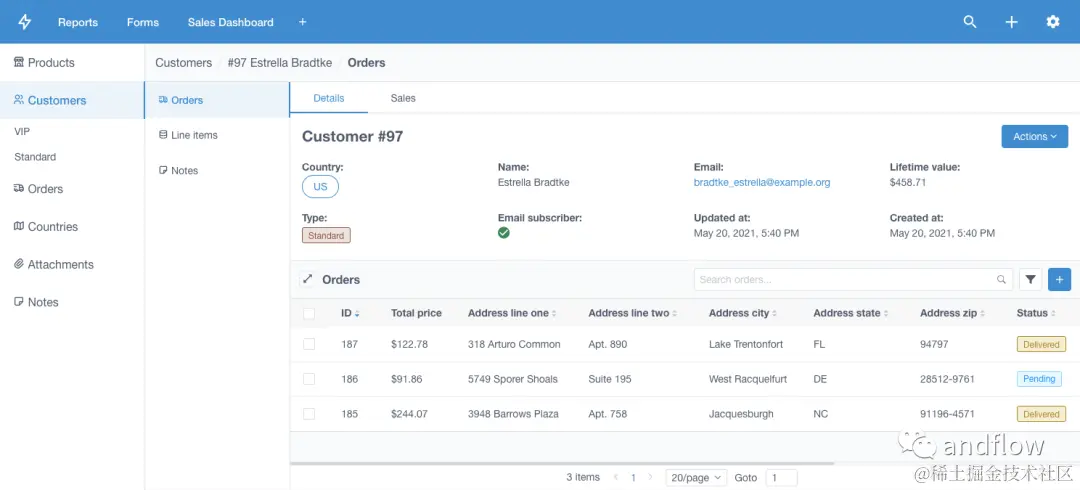Click page number 1 in pagination

(633, 477)
